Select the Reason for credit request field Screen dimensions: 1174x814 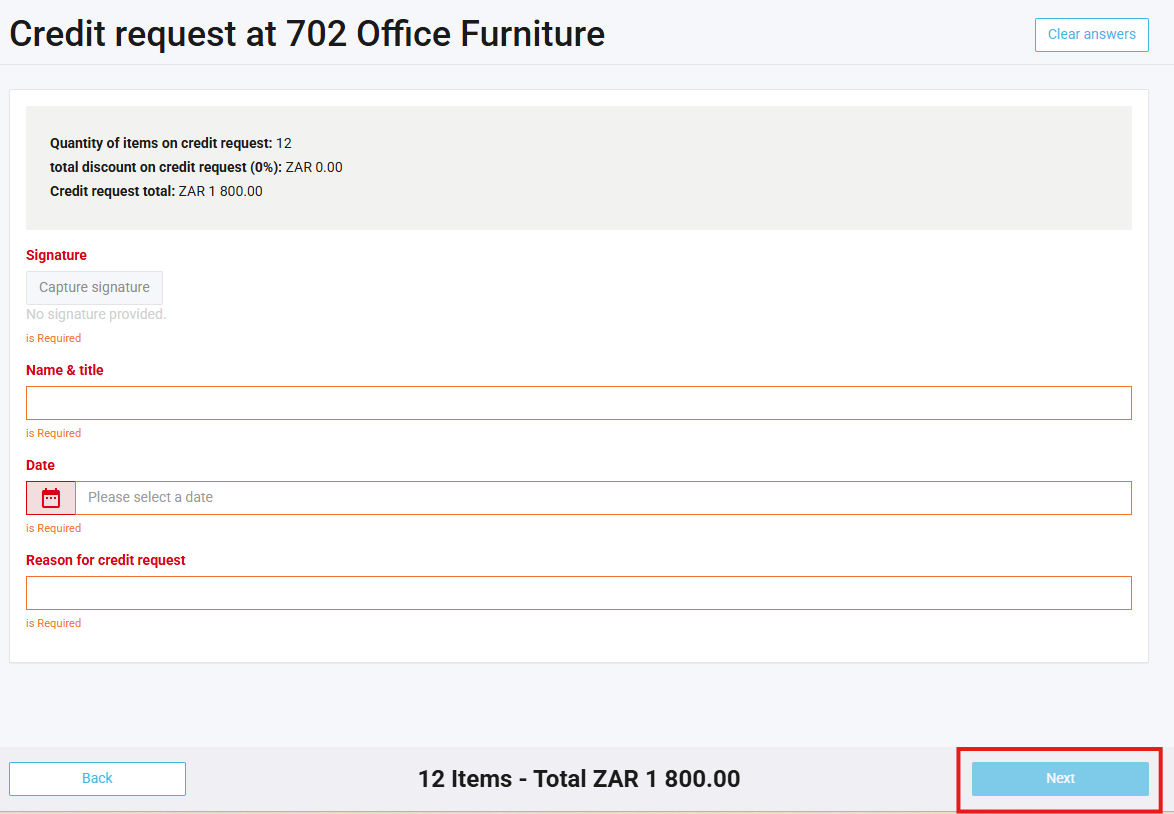(x=578, y=593)
